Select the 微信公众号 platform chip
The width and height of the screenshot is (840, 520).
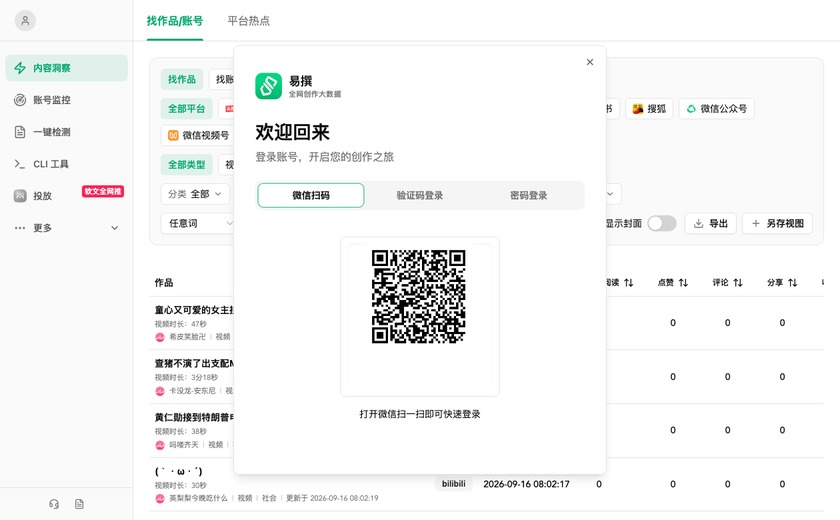click(717, 109)
